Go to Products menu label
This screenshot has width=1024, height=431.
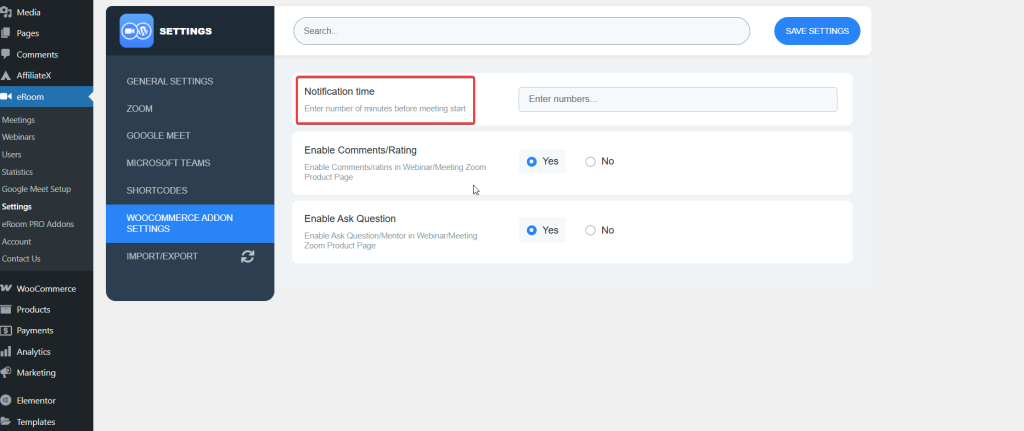[33, 310]
